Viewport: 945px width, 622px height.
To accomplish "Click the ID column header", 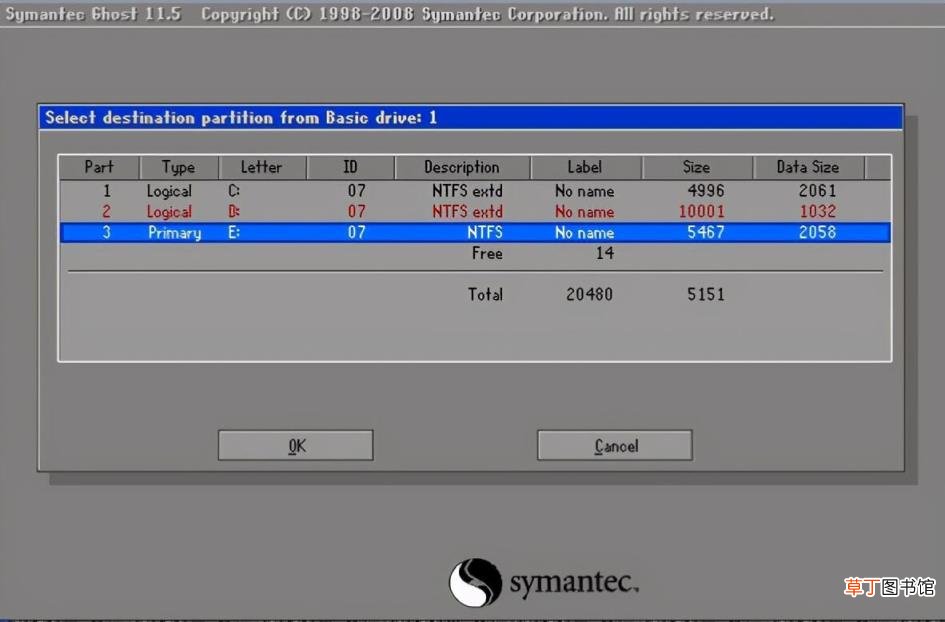I will (x=350, y=167).
